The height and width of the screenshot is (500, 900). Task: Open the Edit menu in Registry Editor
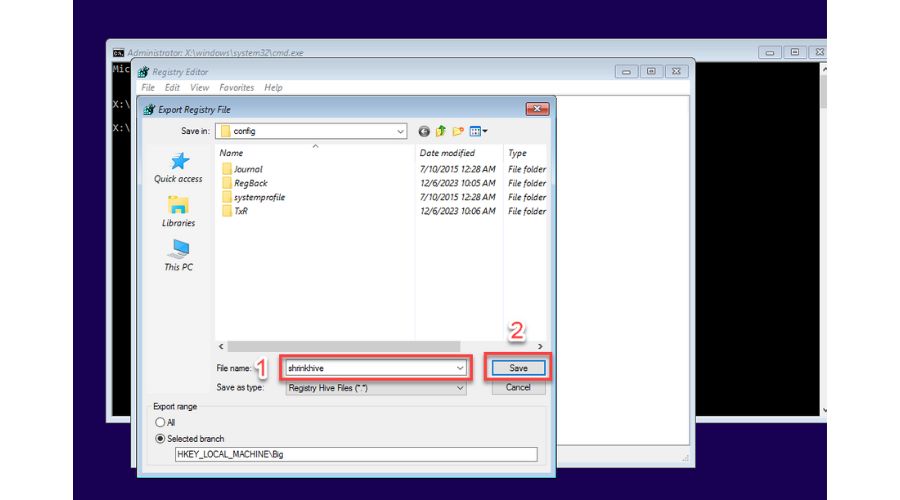172,88
